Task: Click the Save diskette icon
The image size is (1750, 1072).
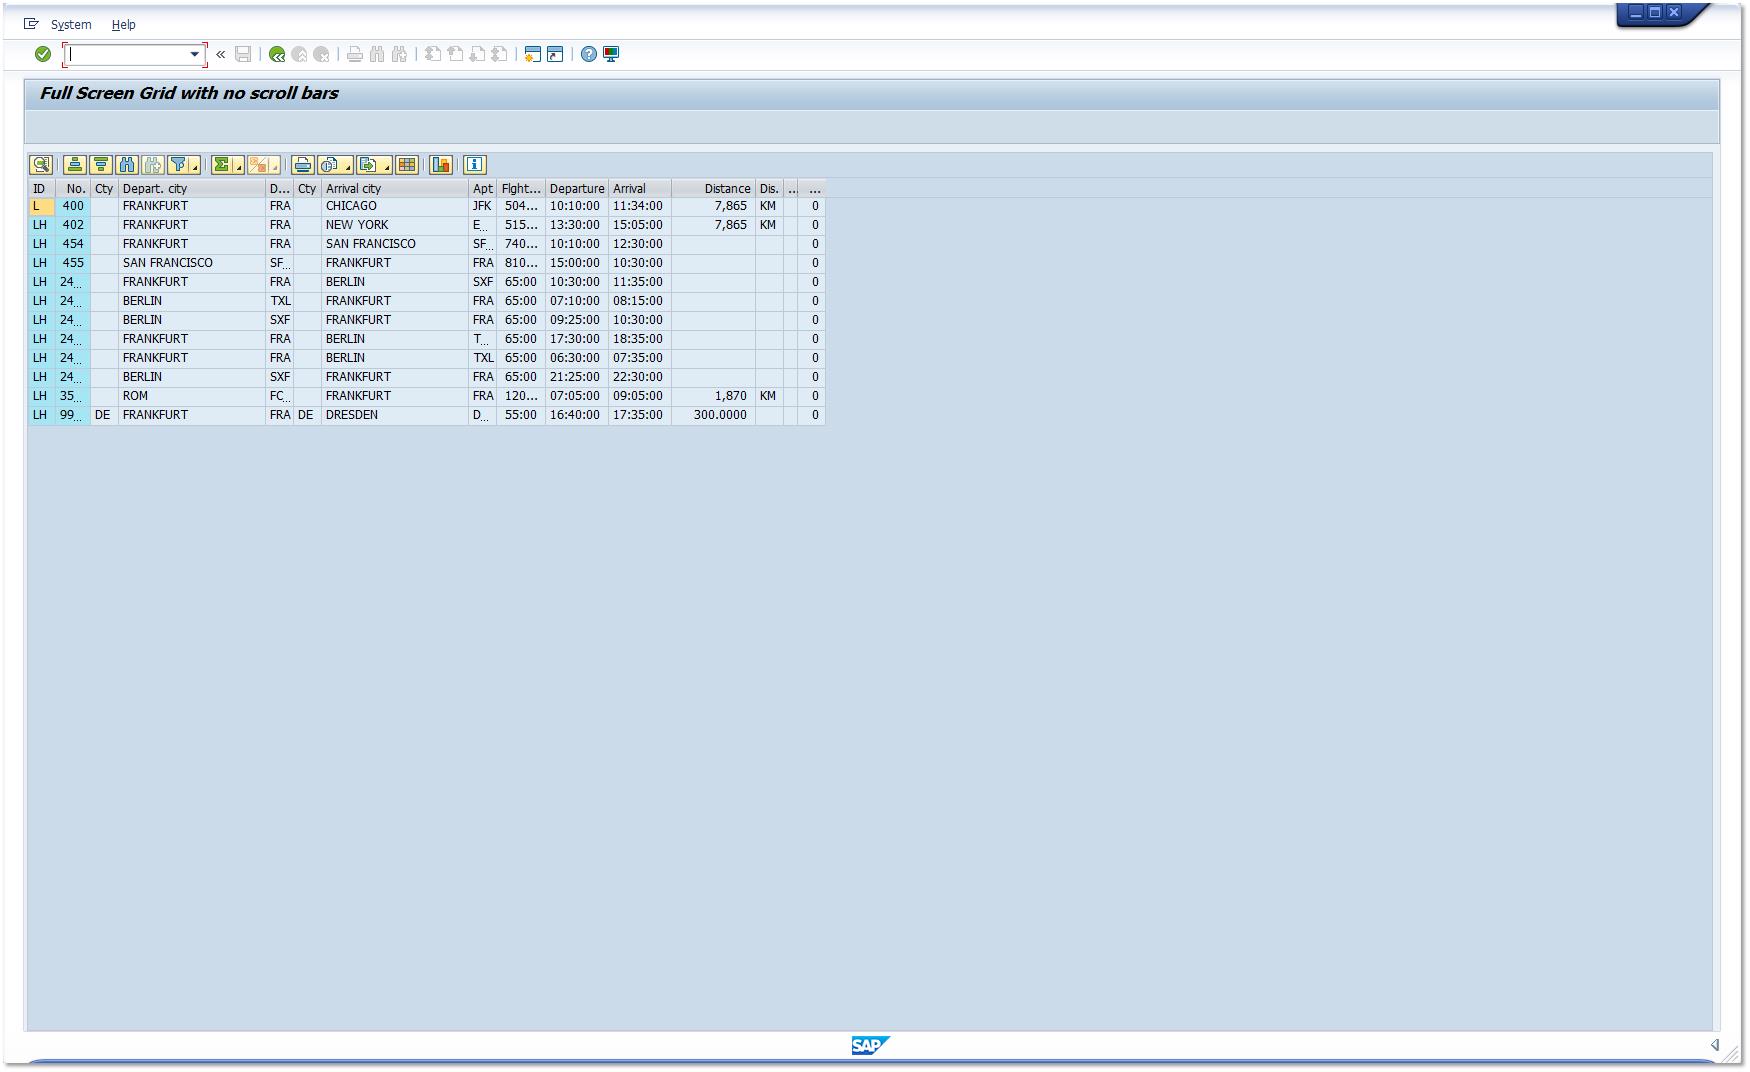Action: coord(243,54)
